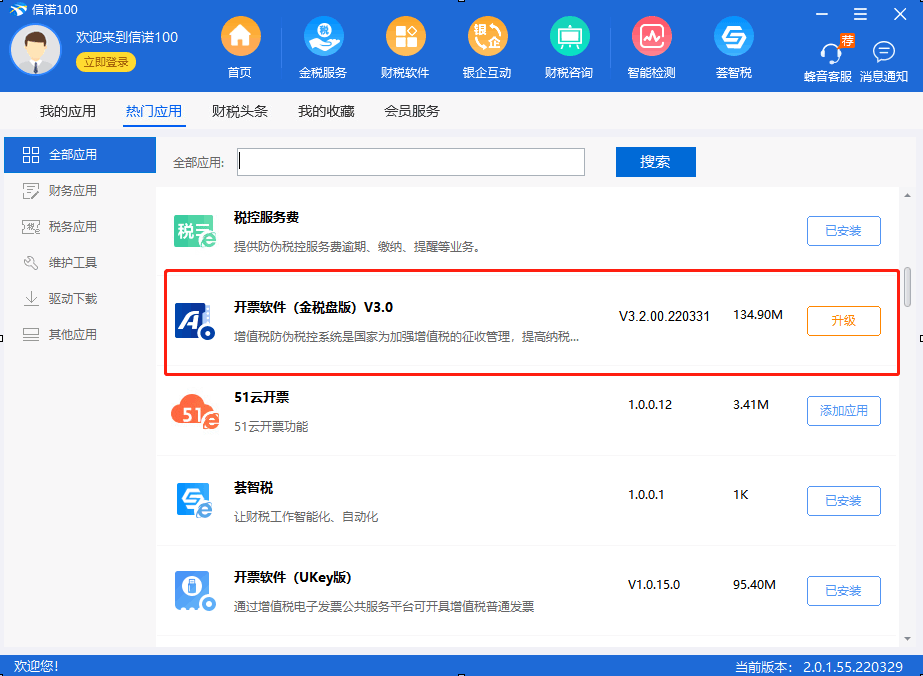Open the hamburger menu in title bar
Screen dimensions: 923x676
861,14
